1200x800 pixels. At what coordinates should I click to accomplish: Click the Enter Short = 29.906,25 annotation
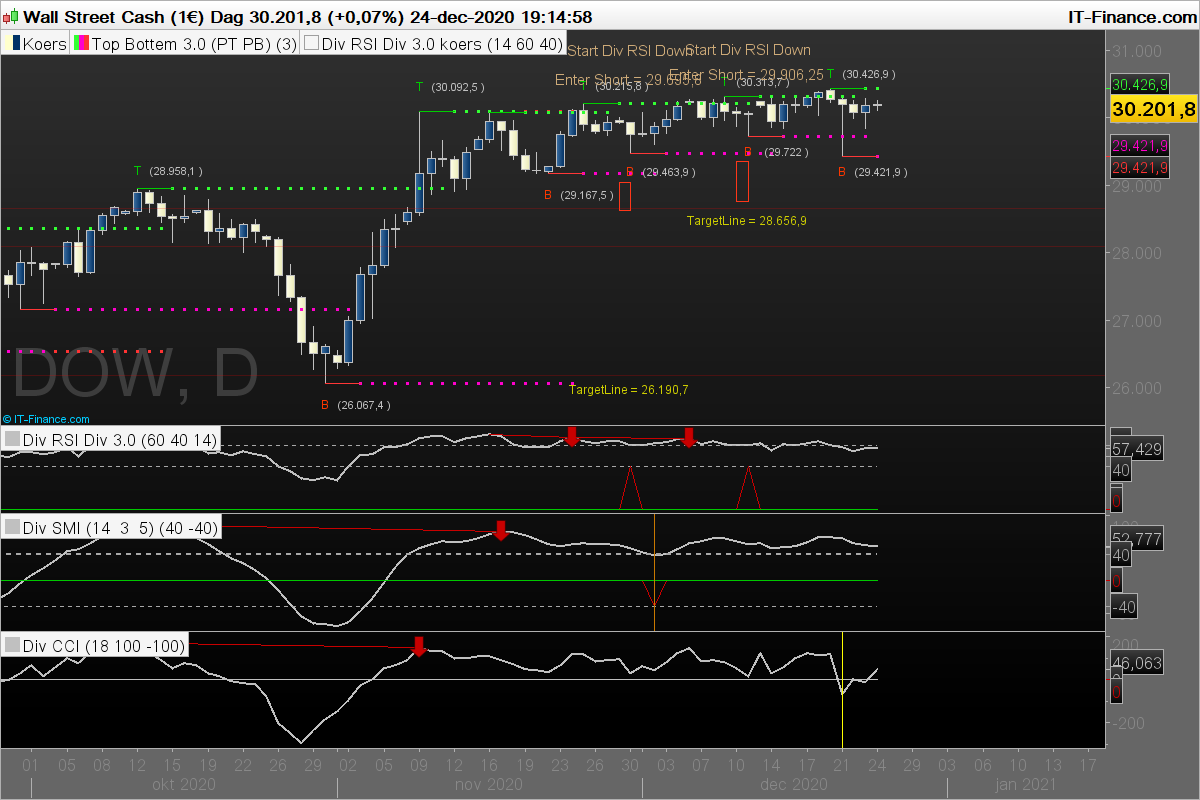746,74
